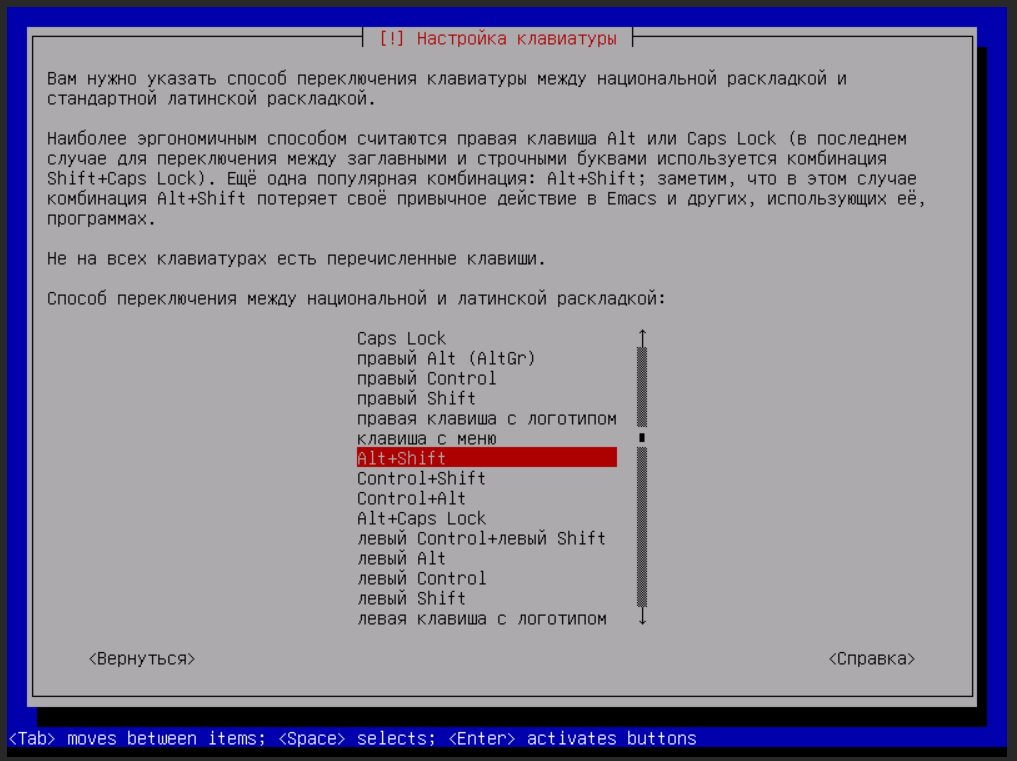
Task: Select the Caps Lock list option
Action: 402,339
